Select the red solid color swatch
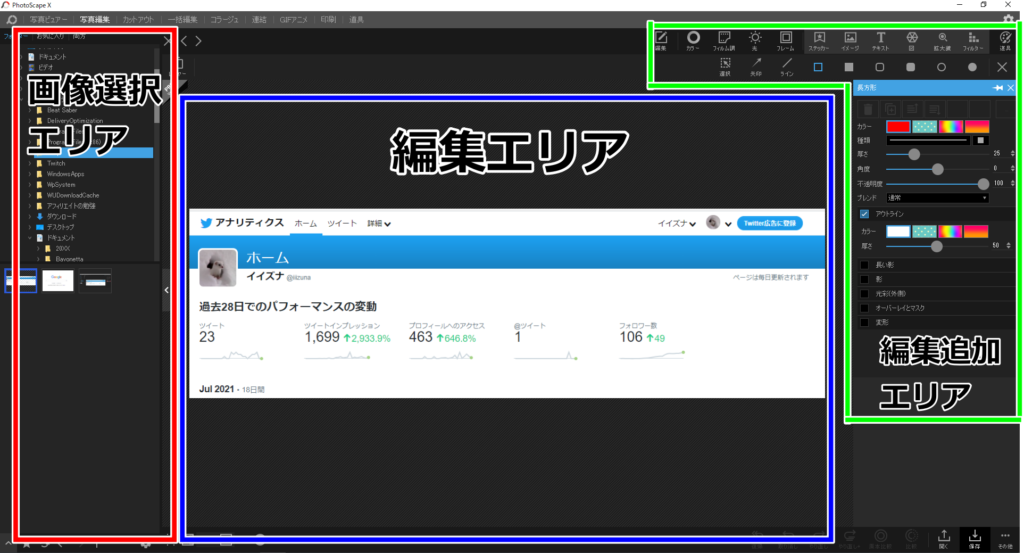 pyautogui.click(x=898, y=125)
